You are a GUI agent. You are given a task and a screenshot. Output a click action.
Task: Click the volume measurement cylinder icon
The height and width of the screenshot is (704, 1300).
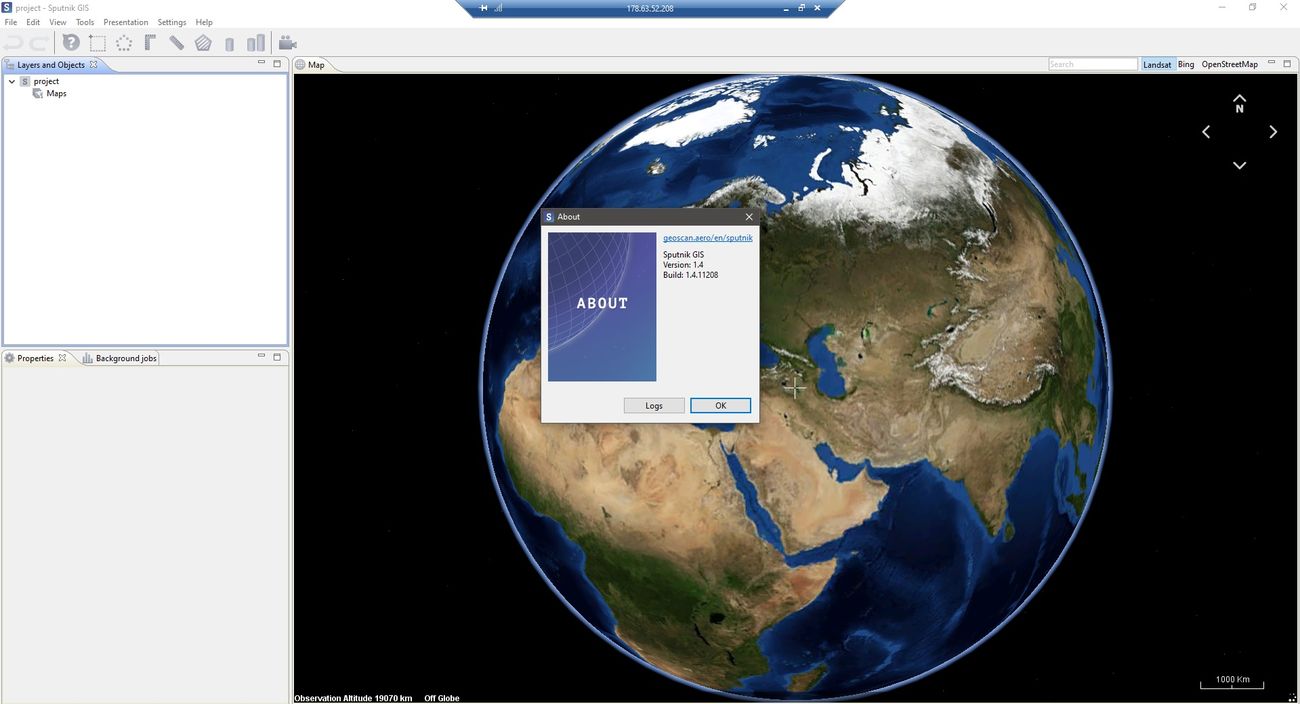click(x=228, y=42)
